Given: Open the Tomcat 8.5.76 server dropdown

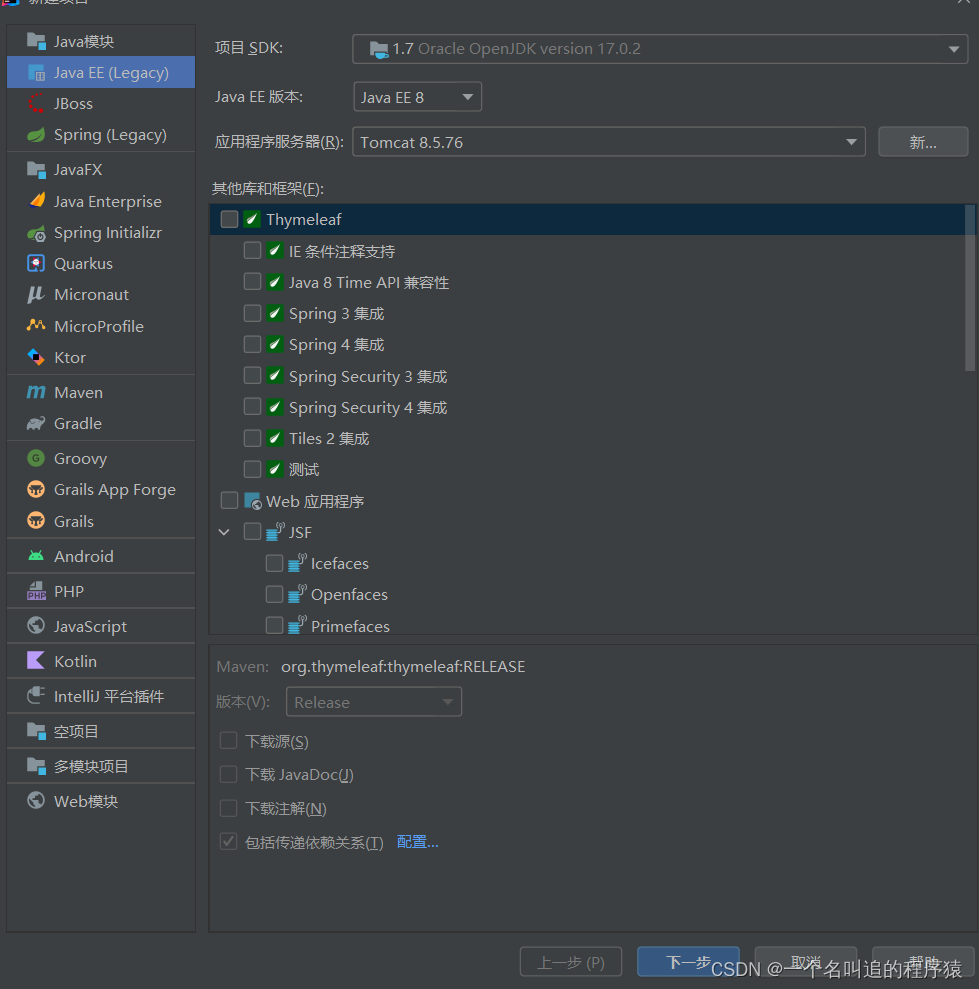Looking at the screenshot, I should [609, 142].
